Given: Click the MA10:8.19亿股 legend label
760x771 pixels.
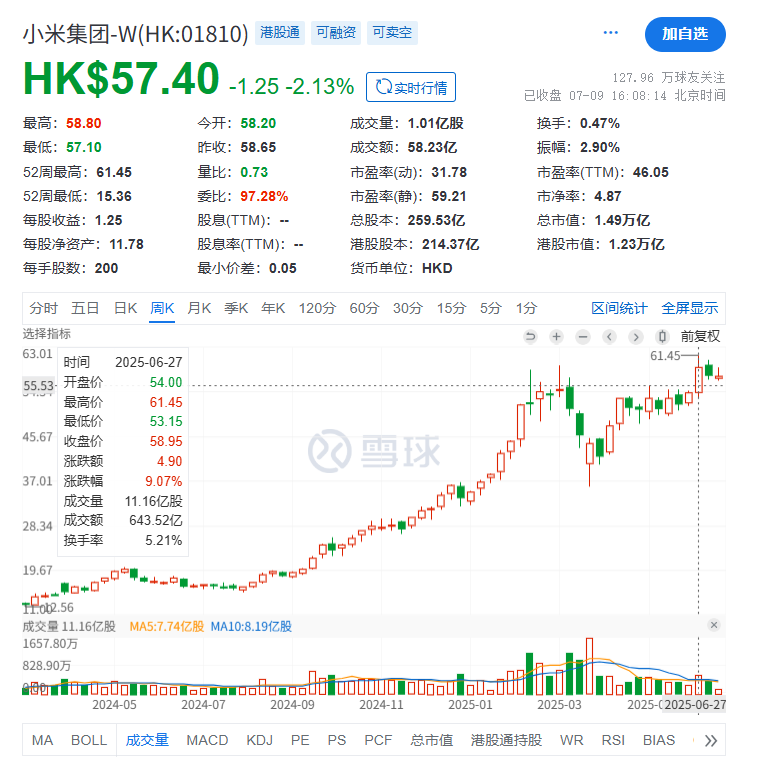Looking at the screenshot, I should 251,626.
